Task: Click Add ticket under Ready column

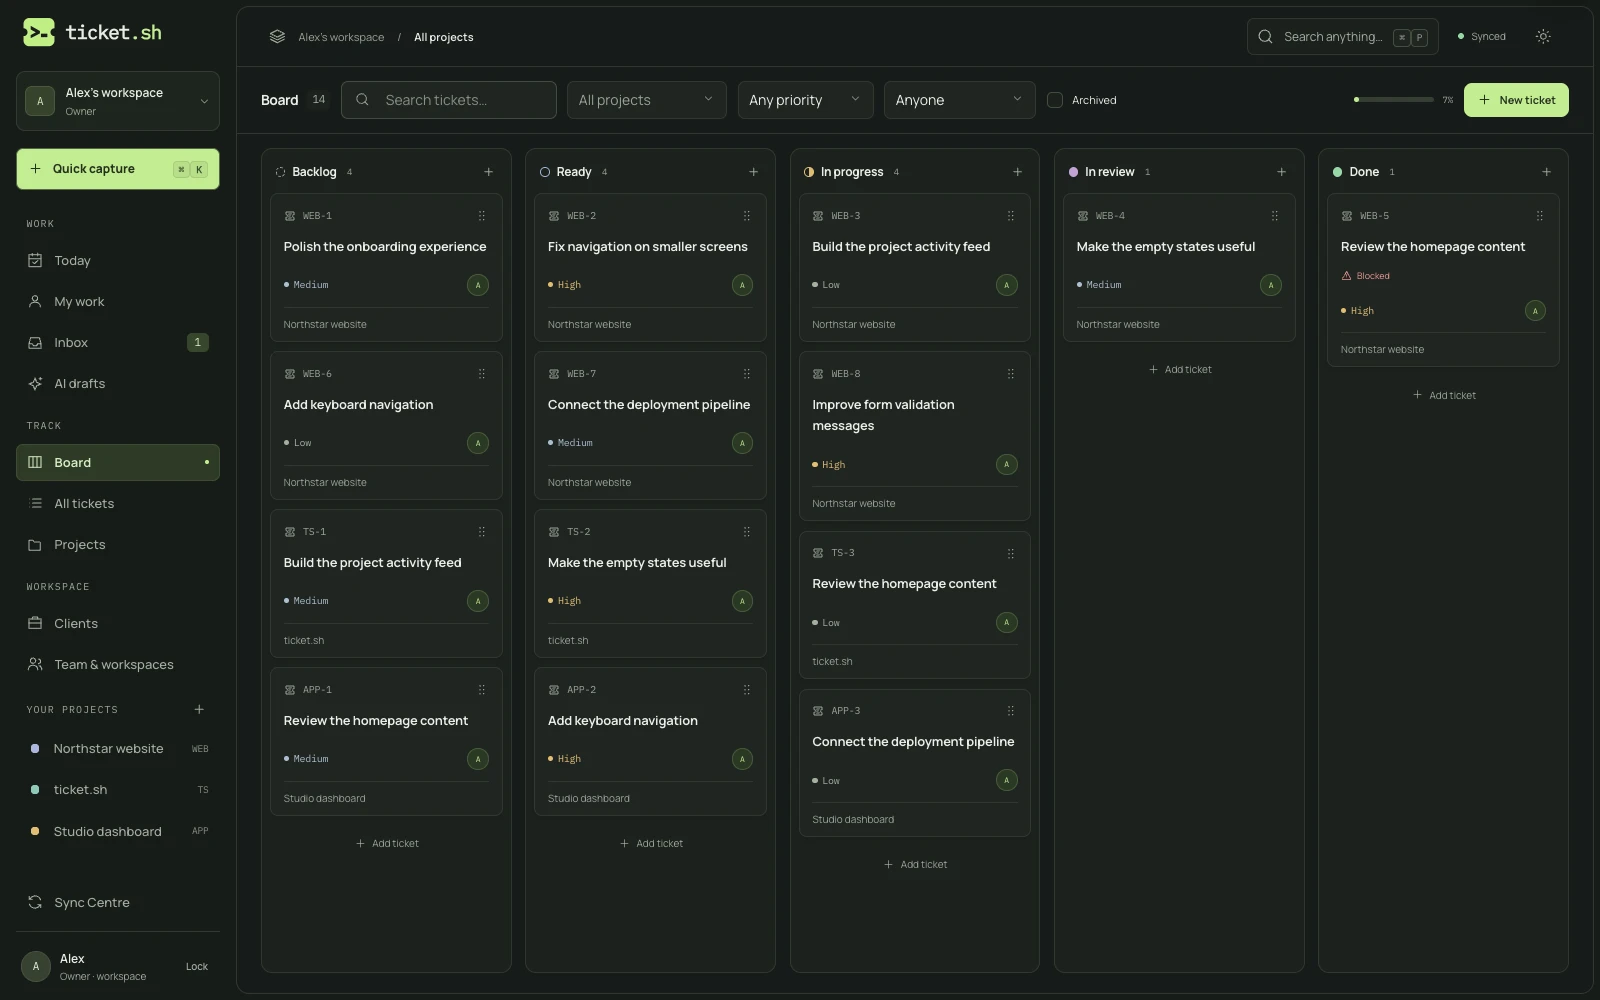Action: (651, 844)
